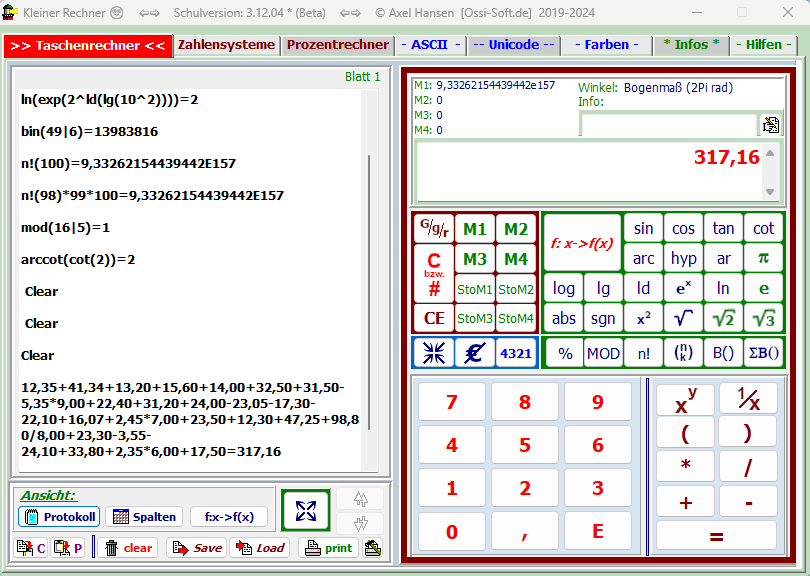This screenshot has width=810, height=576.
Task: Click the paste icon beside Info field
Action: pos(771,125)
